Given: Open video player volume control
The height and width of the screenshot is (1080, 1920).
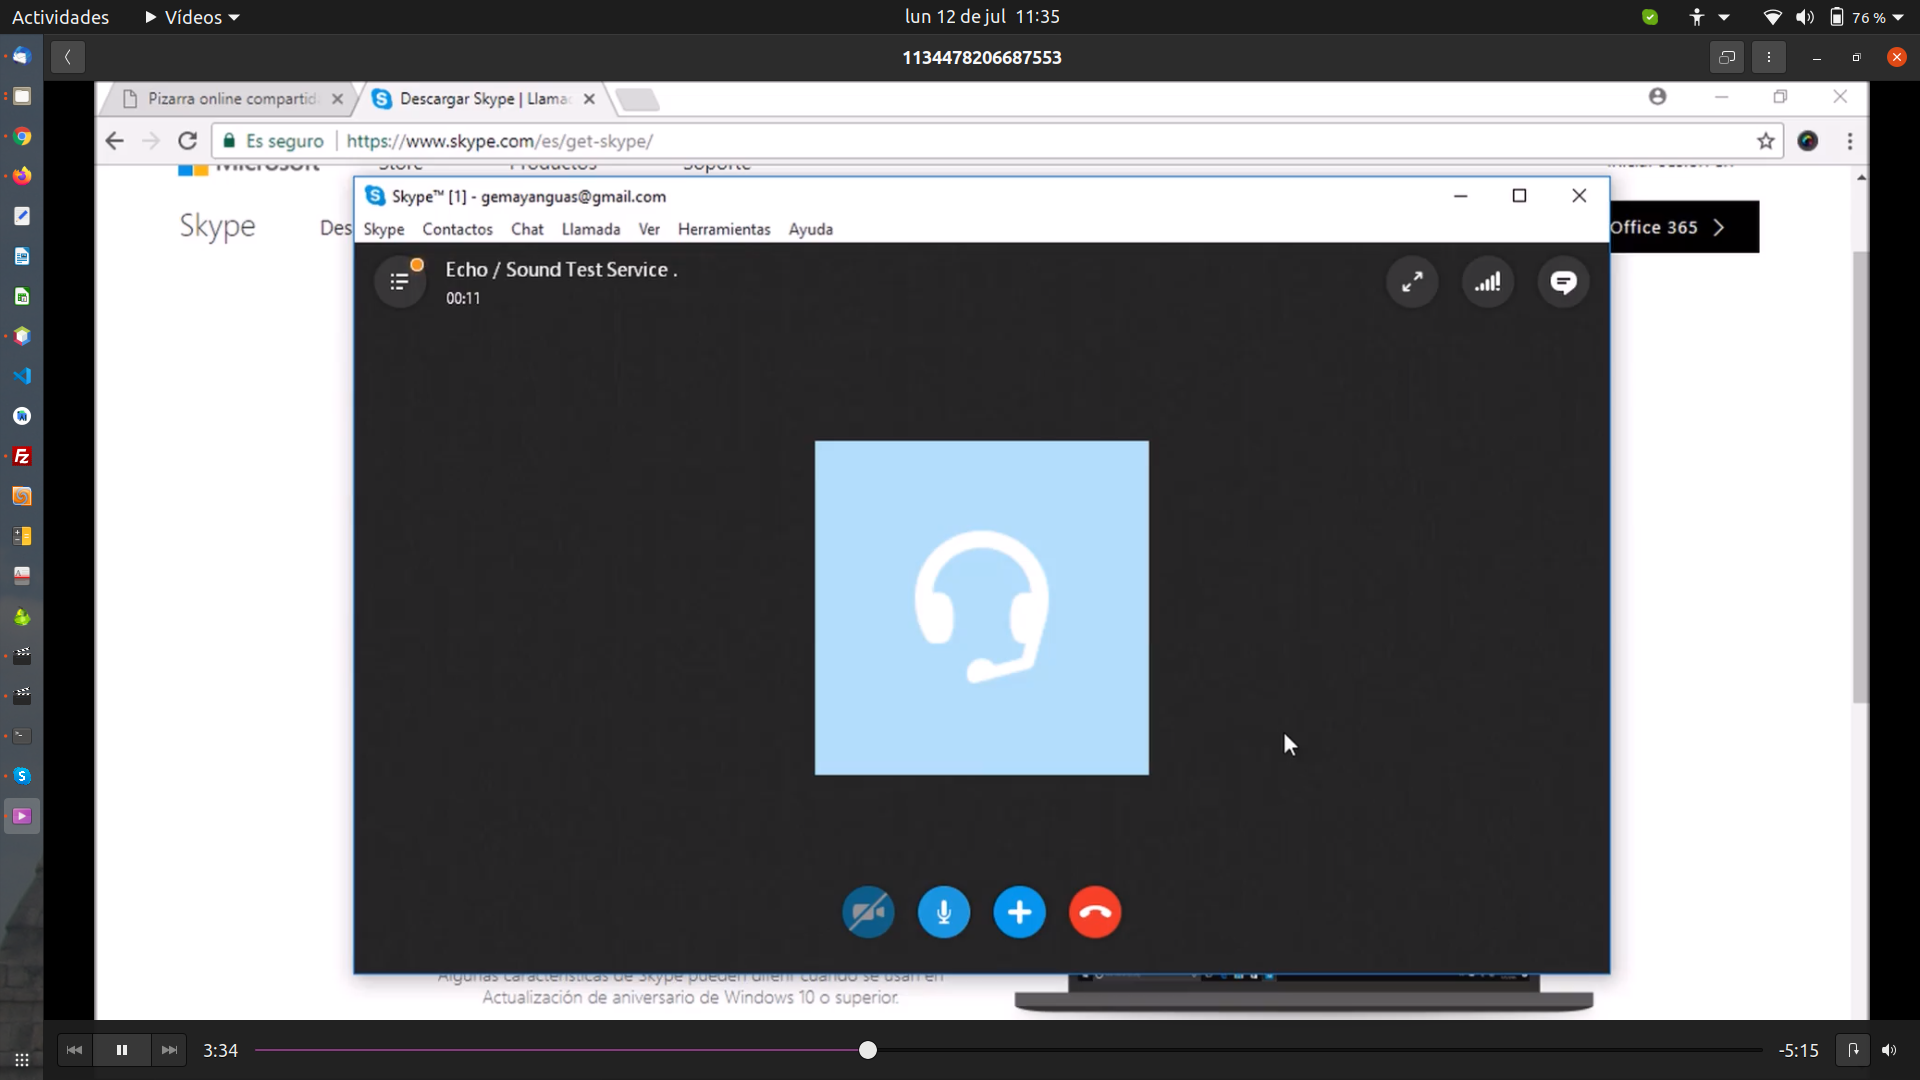Looking at the screenshot, I should click(x=1889, y=1050).
